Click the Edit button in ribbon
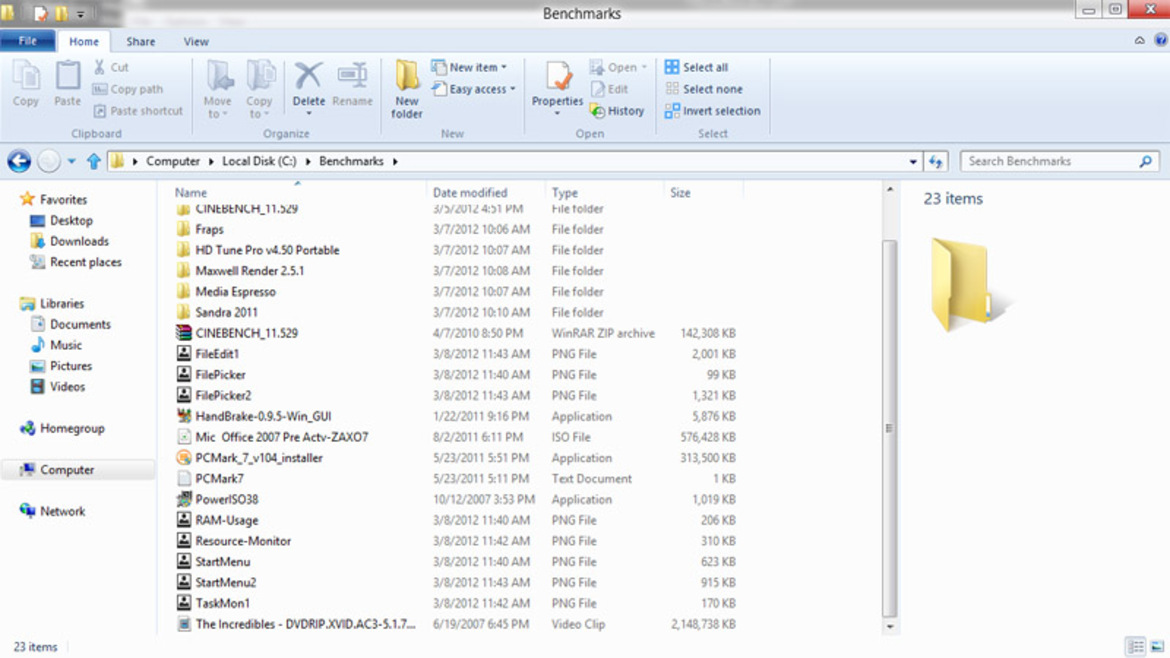 [610, 89]
